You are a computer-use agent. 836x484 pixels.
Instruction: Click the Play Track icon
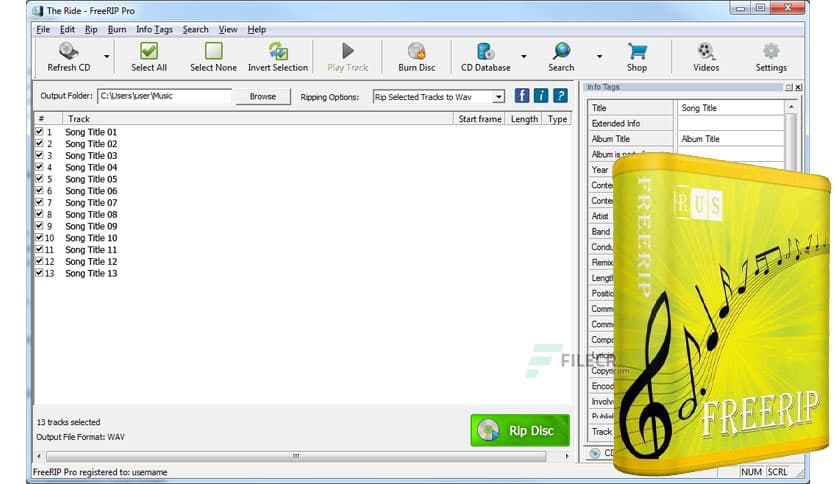click(348, 51)
